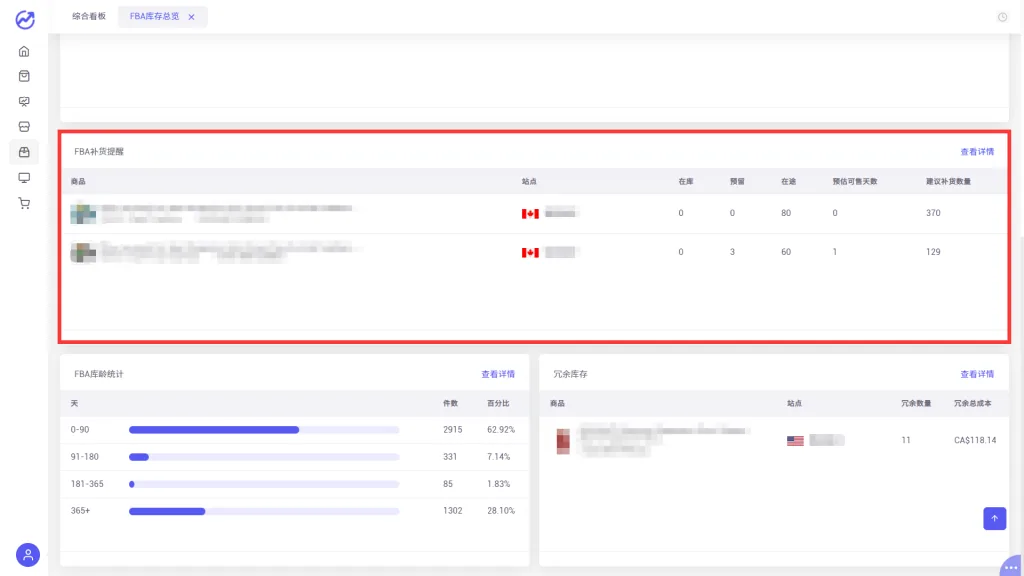This screenshot has height=576, width=1024.
Task: Click the clock history icon top right
Action: click(1002, 17)
